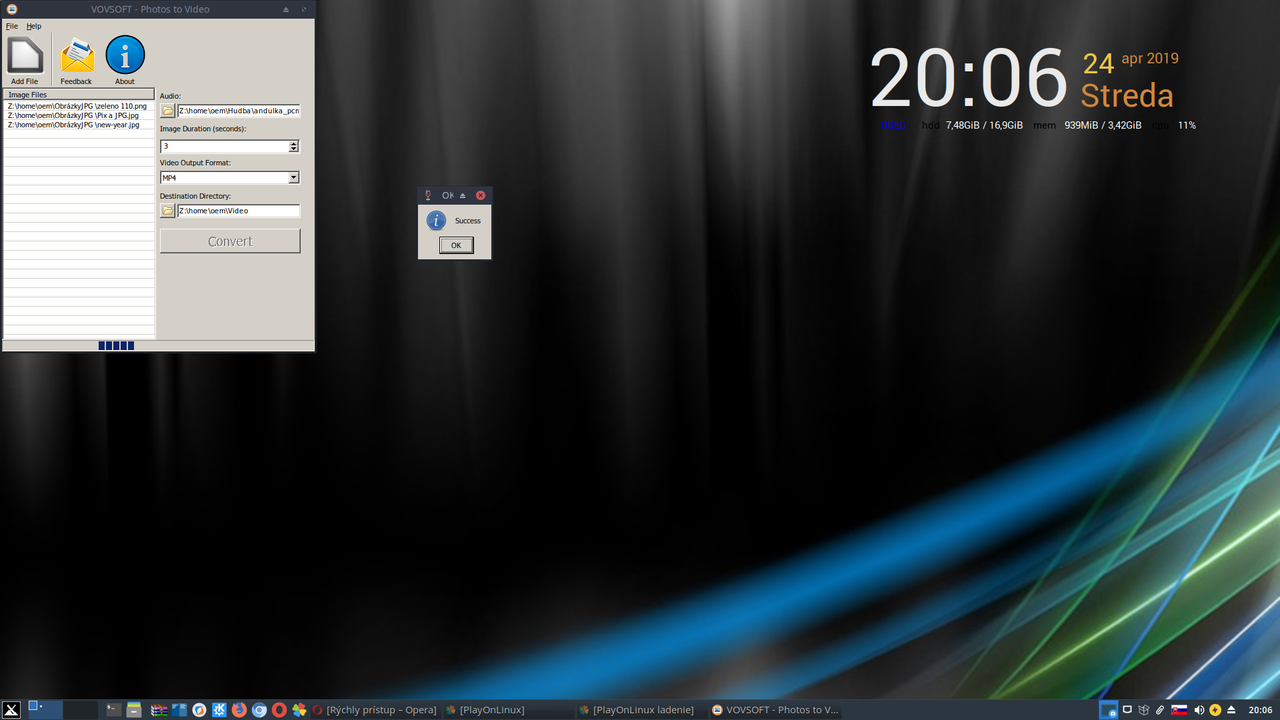Image resolution: width=1280 pixels, height=720 pixels.
Task: Click the Image Duration spinner arrows
Action: (294, 146)
